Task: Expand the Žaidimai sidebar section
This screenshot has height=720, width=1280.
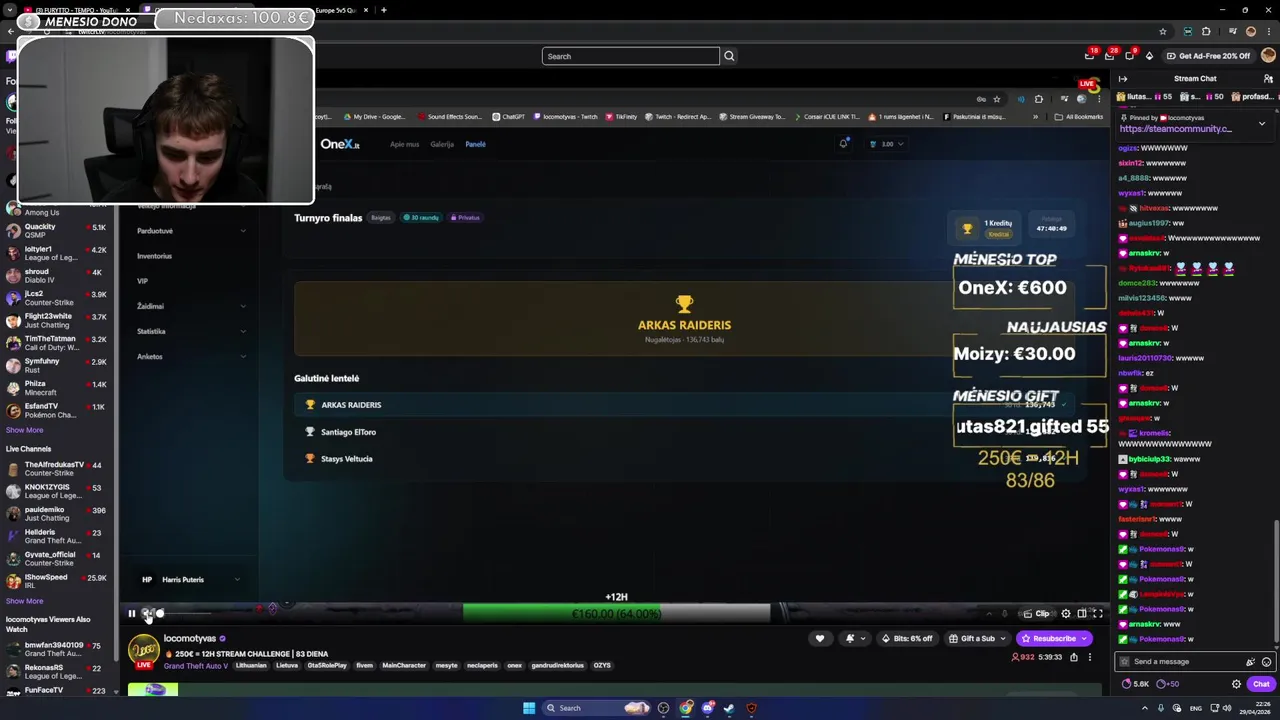Action: pyautogui.click(x=191, y=306)
